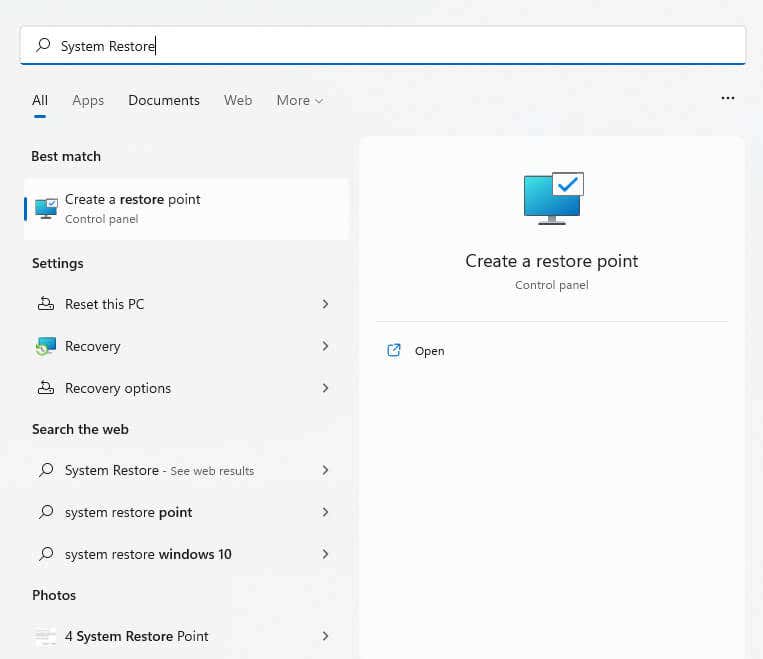
Task: Click Create a restore point title in preview pane
Action: (552, 261)
